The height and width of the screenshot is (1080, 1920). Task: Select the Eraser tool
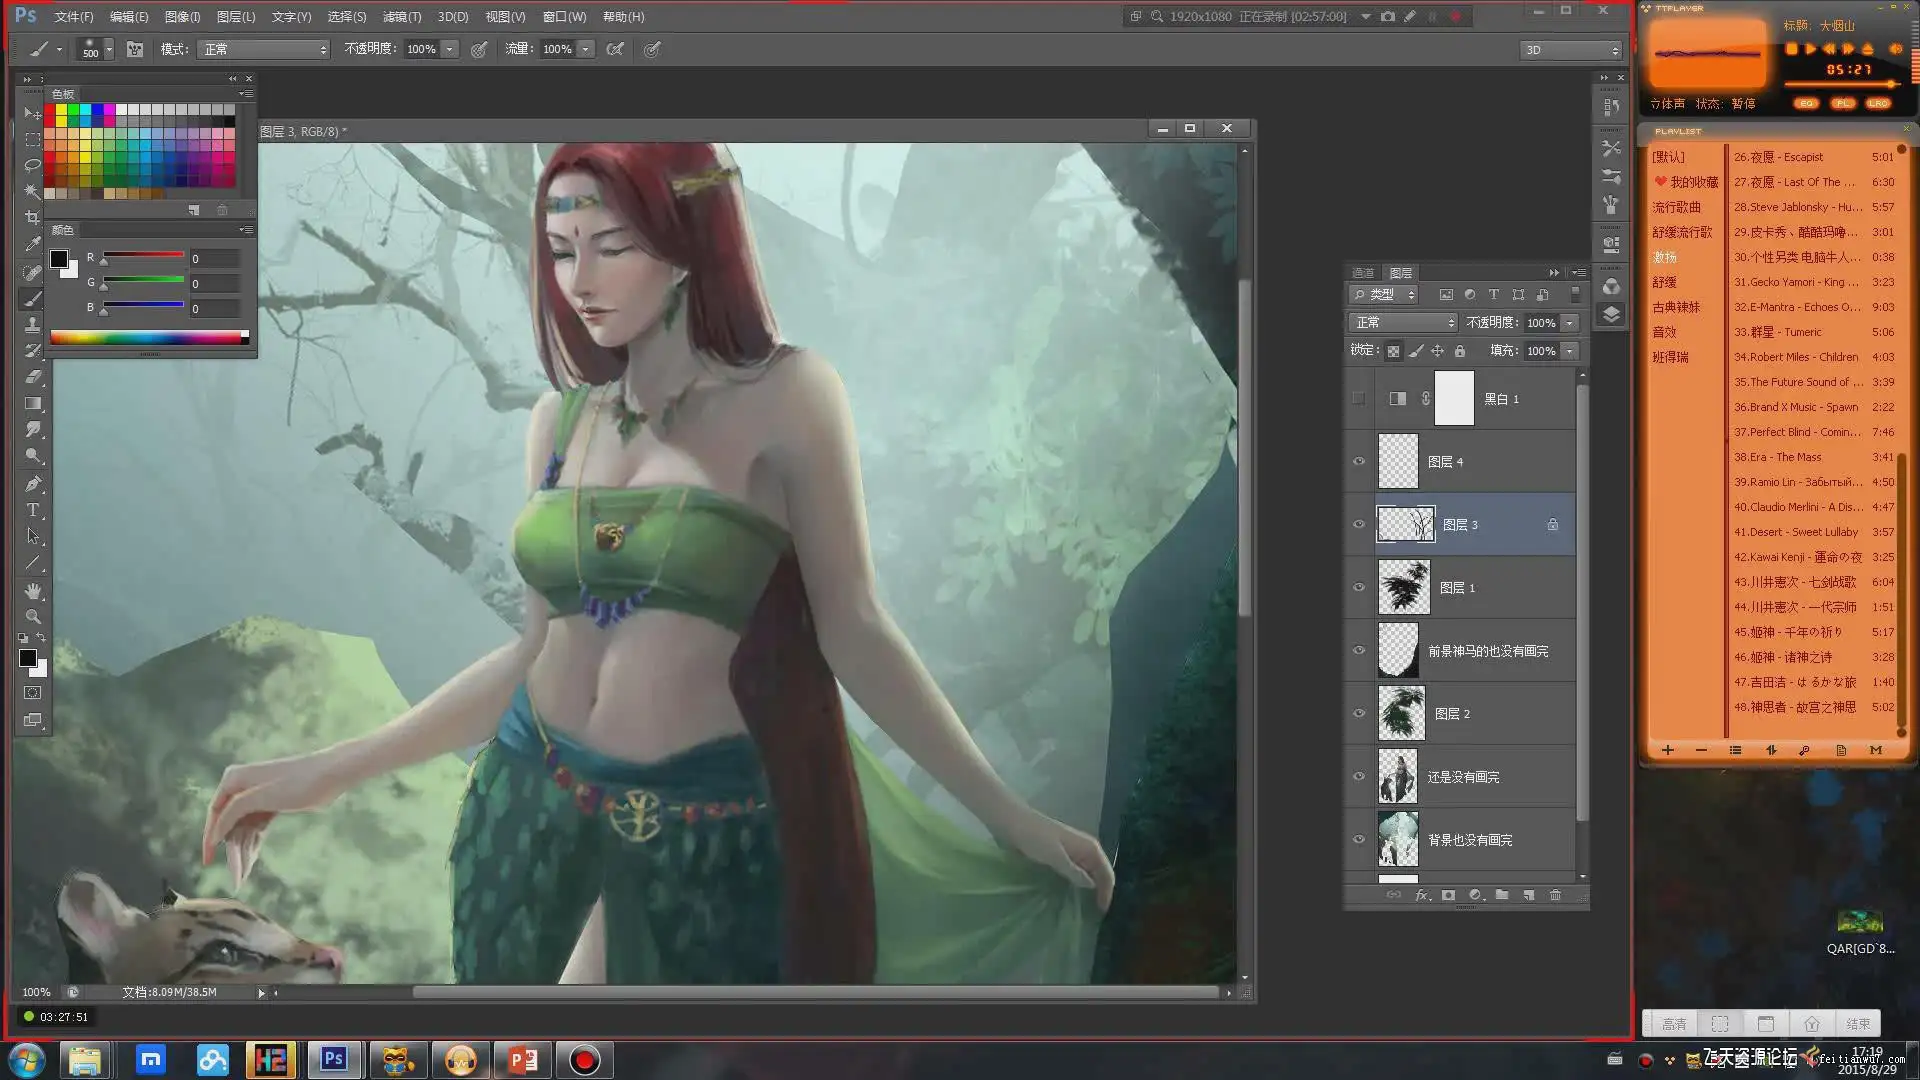click(x=32, y=377)
